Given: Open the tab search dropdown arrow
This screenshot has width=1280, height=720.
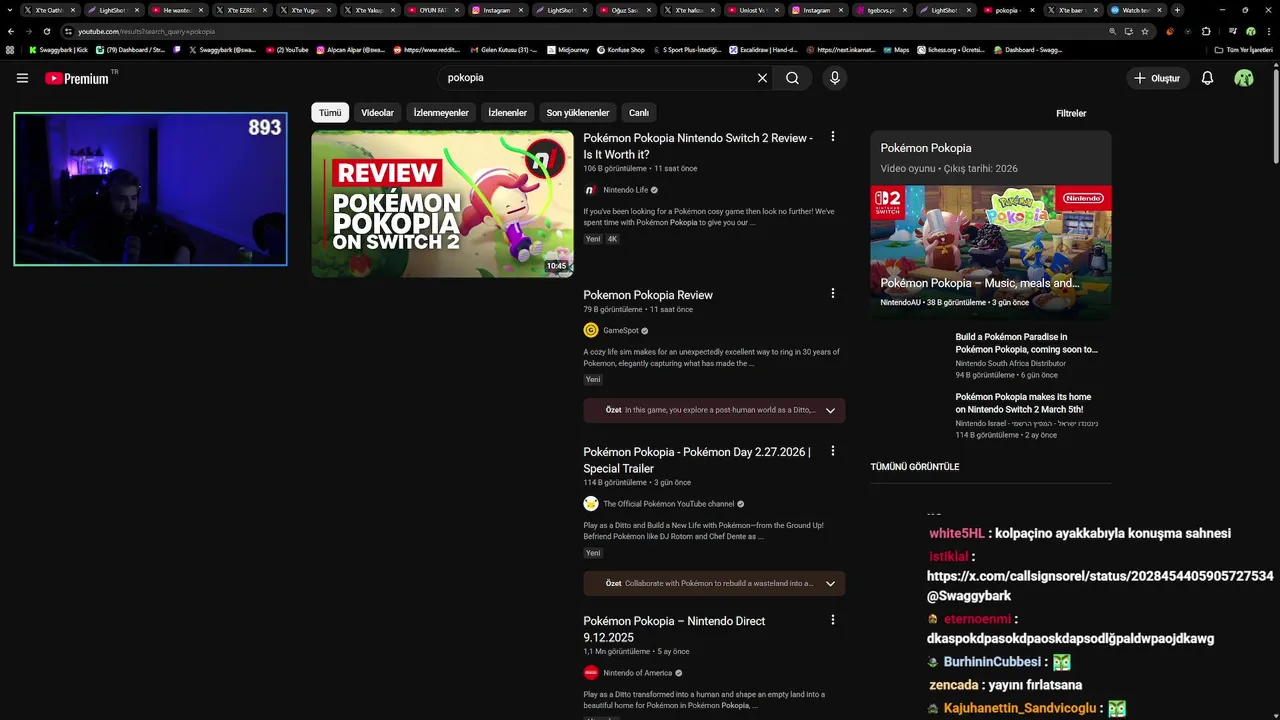Looking at the screenshot, I should click(9, 10).
